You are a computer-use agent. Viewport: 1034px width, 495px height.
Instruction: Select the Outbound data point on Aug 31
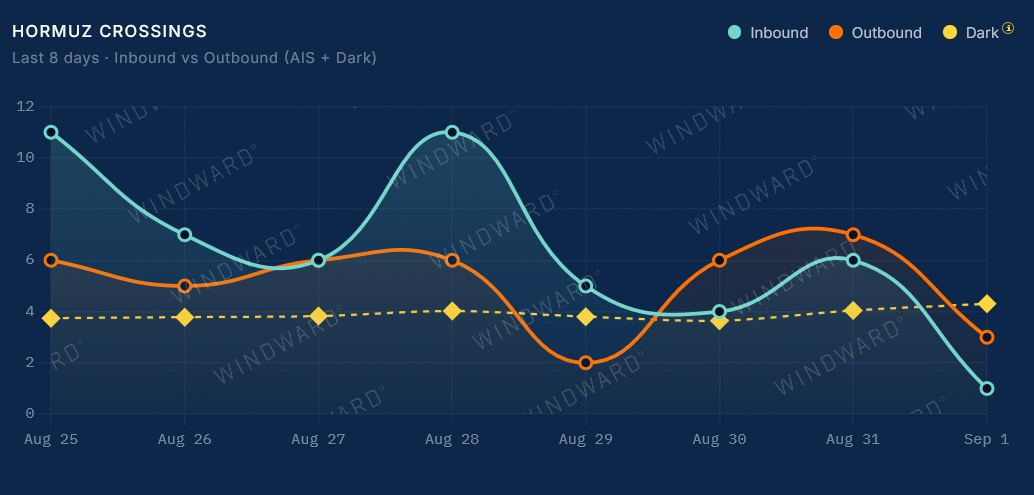853,235
